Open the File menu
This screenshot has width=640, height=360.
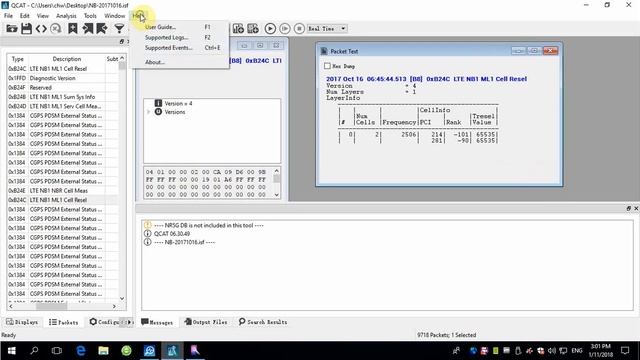(x=8, y=16)
